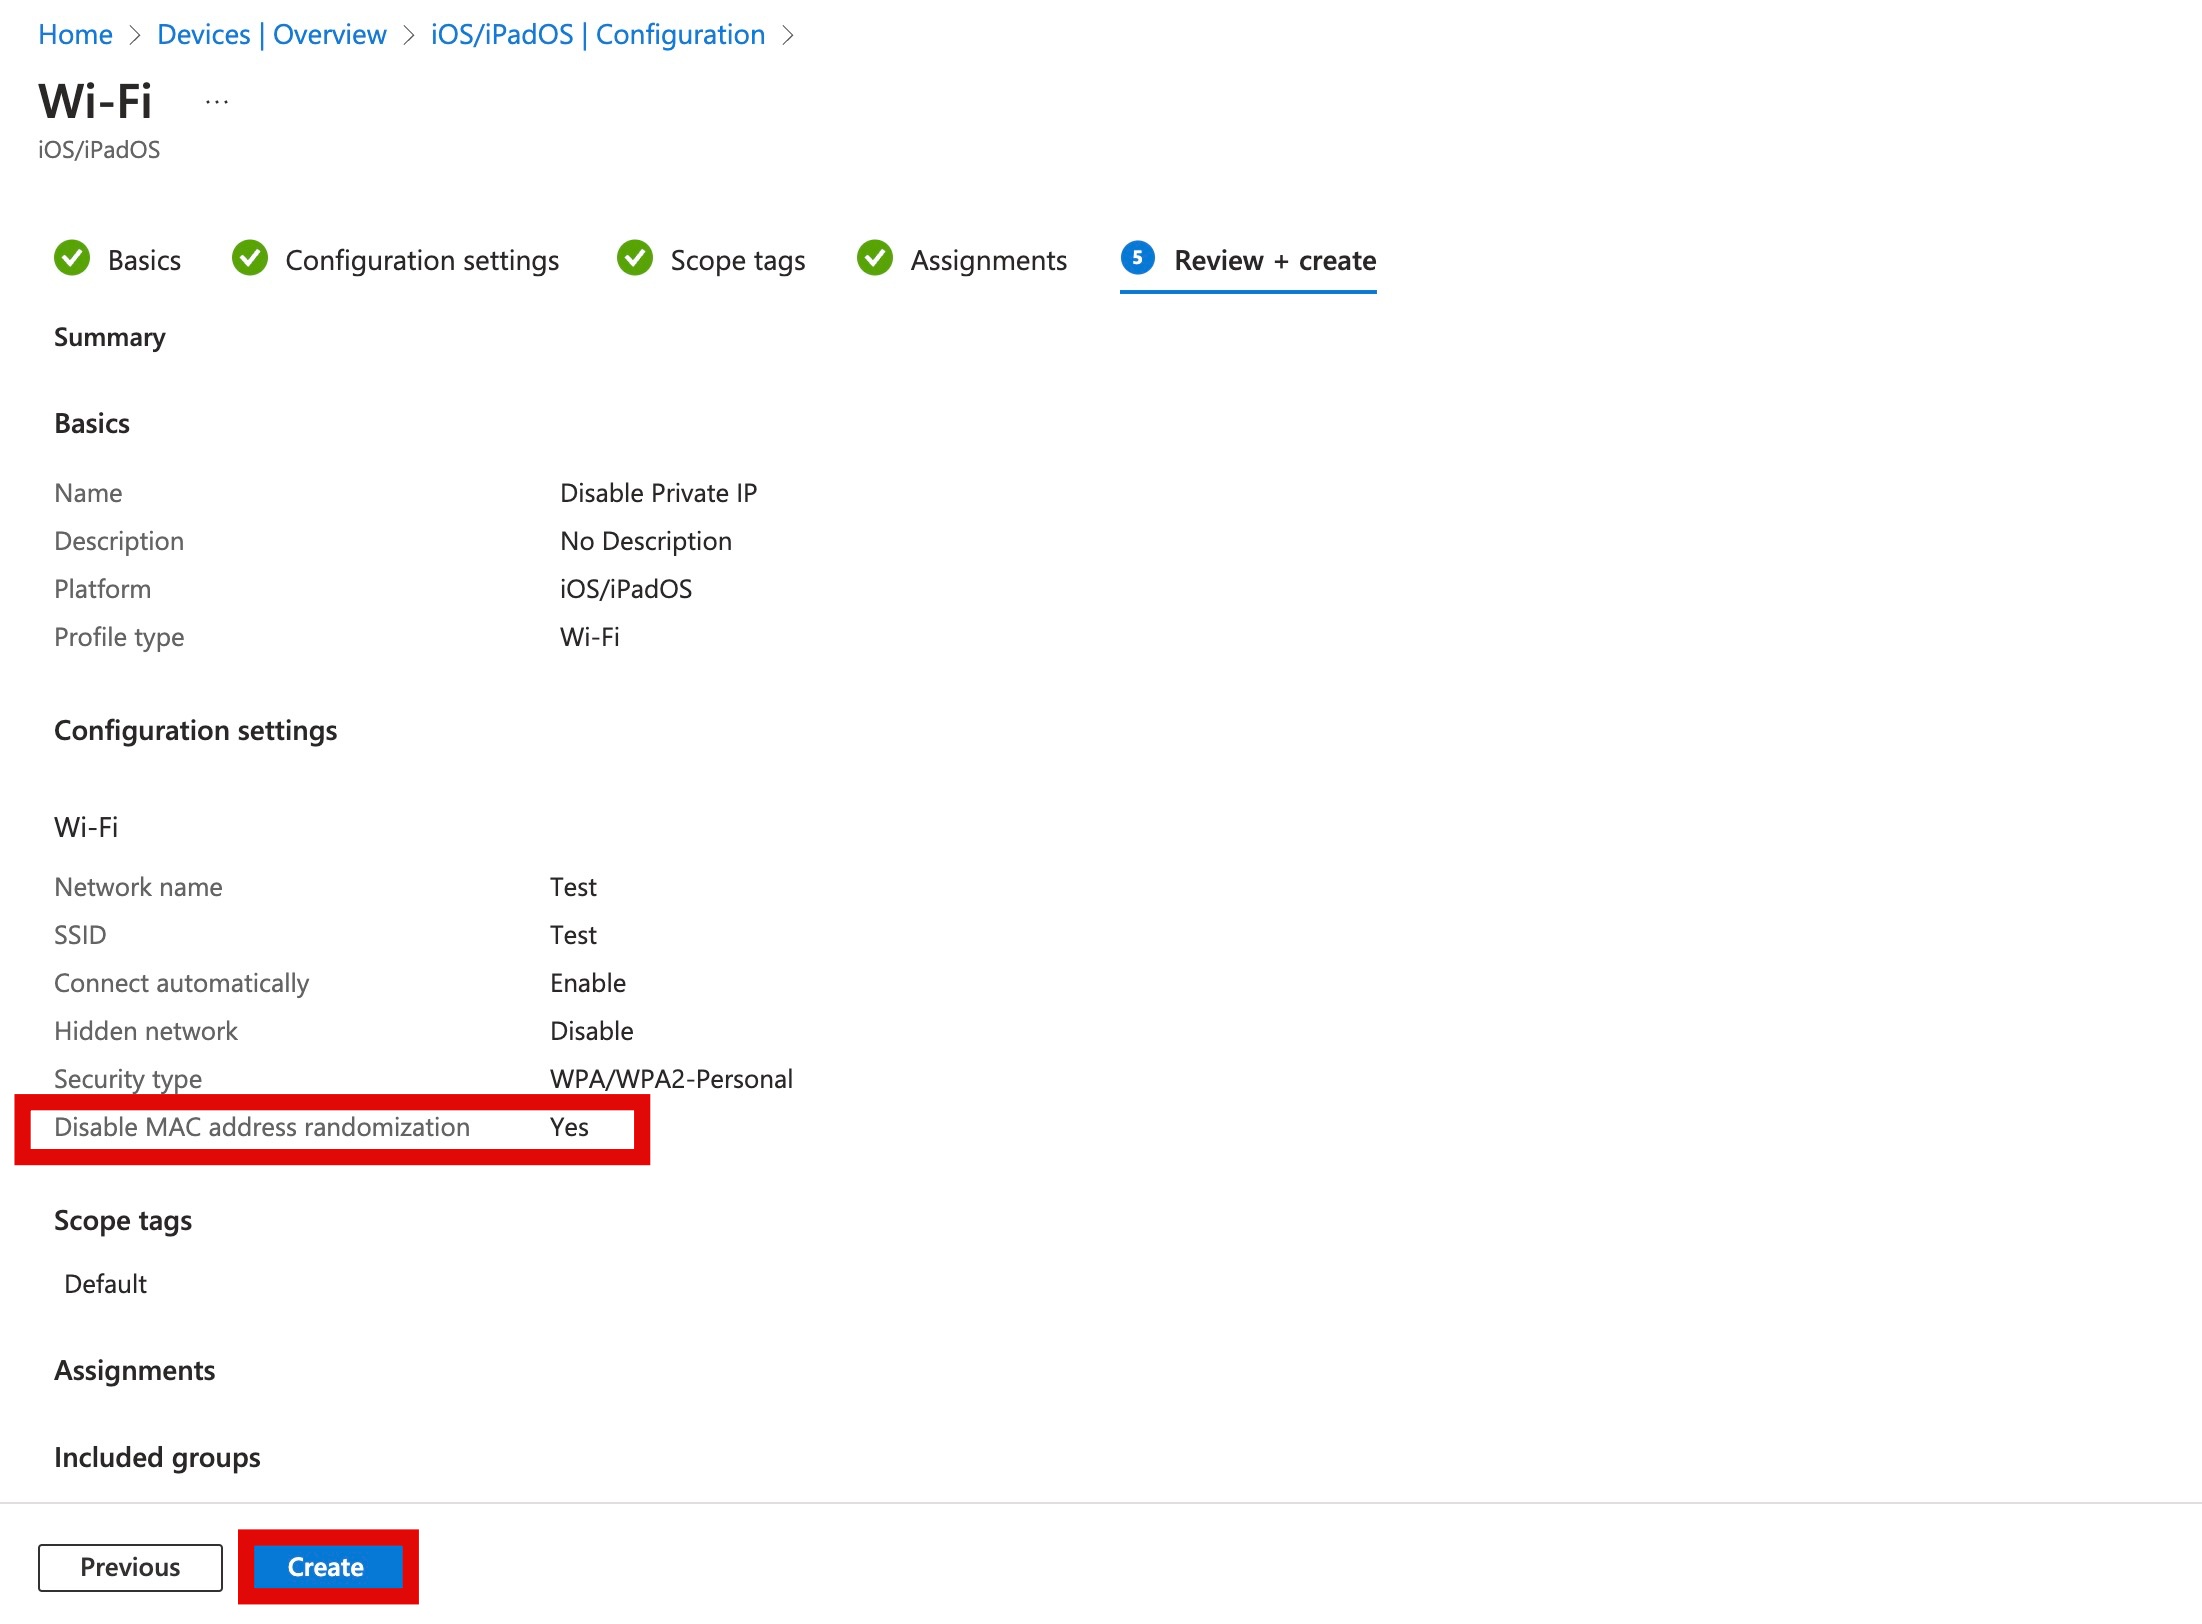
Task: Go to the iOS/iPadOS | Configuration breadcrumb link
Action: 597,35
